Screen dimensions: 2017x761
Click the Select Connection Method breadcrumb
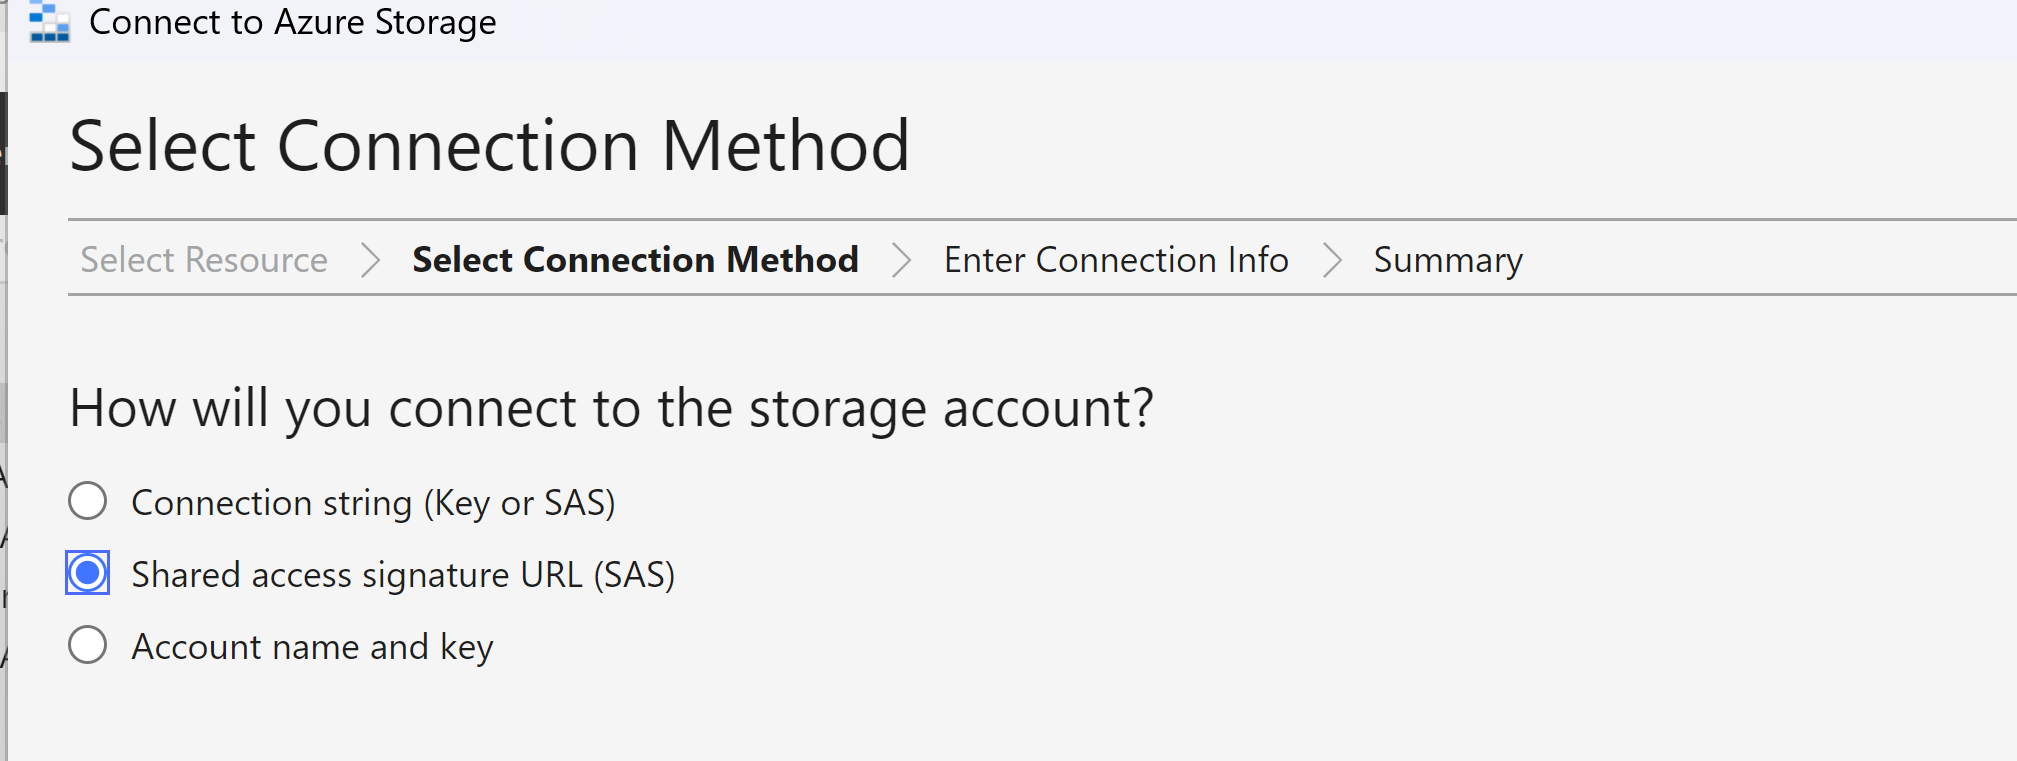(635, 259)
